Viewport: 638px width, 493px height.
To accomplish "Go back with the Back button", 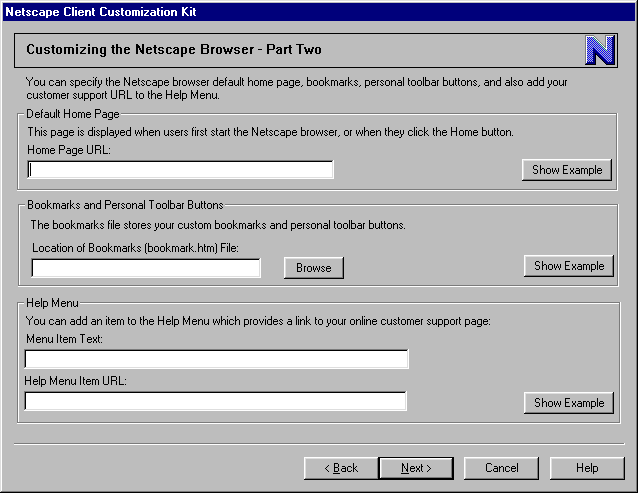I will [340, 468].
